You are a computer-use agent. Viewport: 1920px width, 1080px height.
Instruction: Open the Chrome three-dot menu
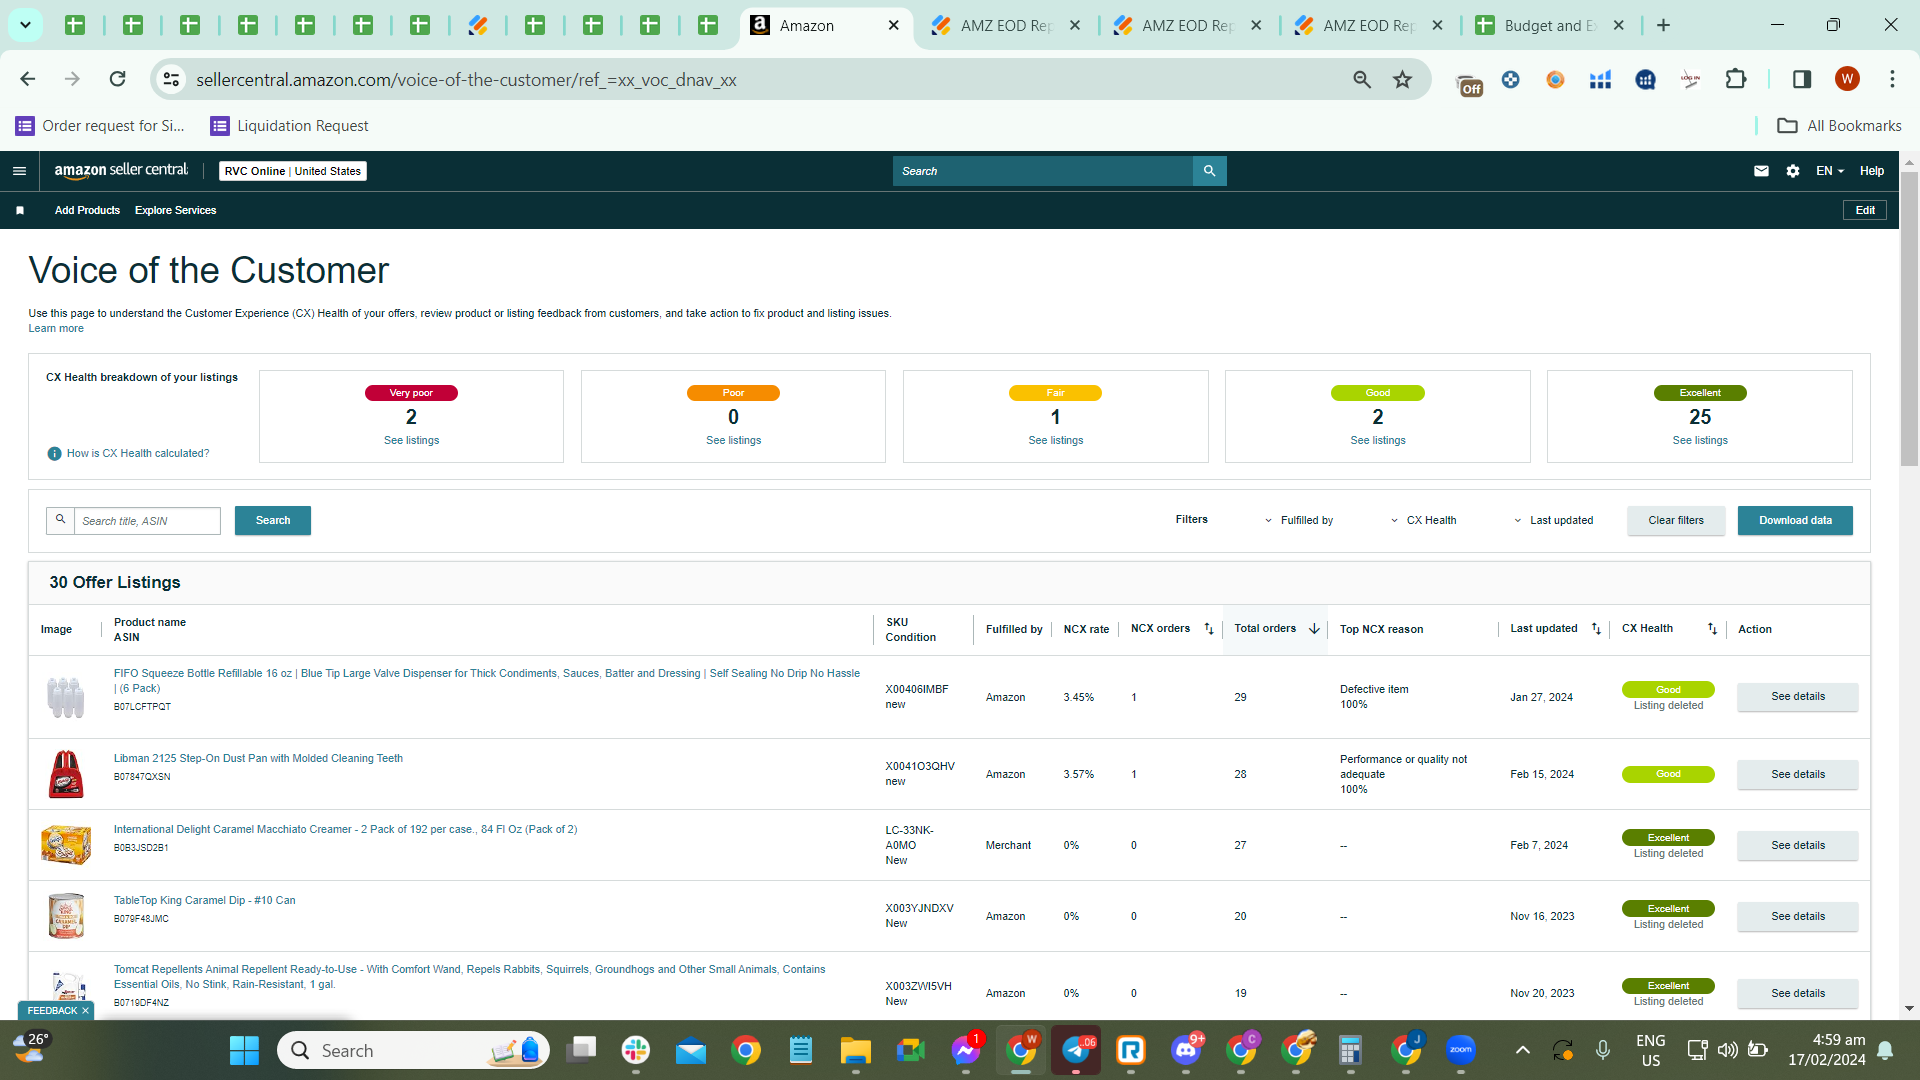point(1892,79)
